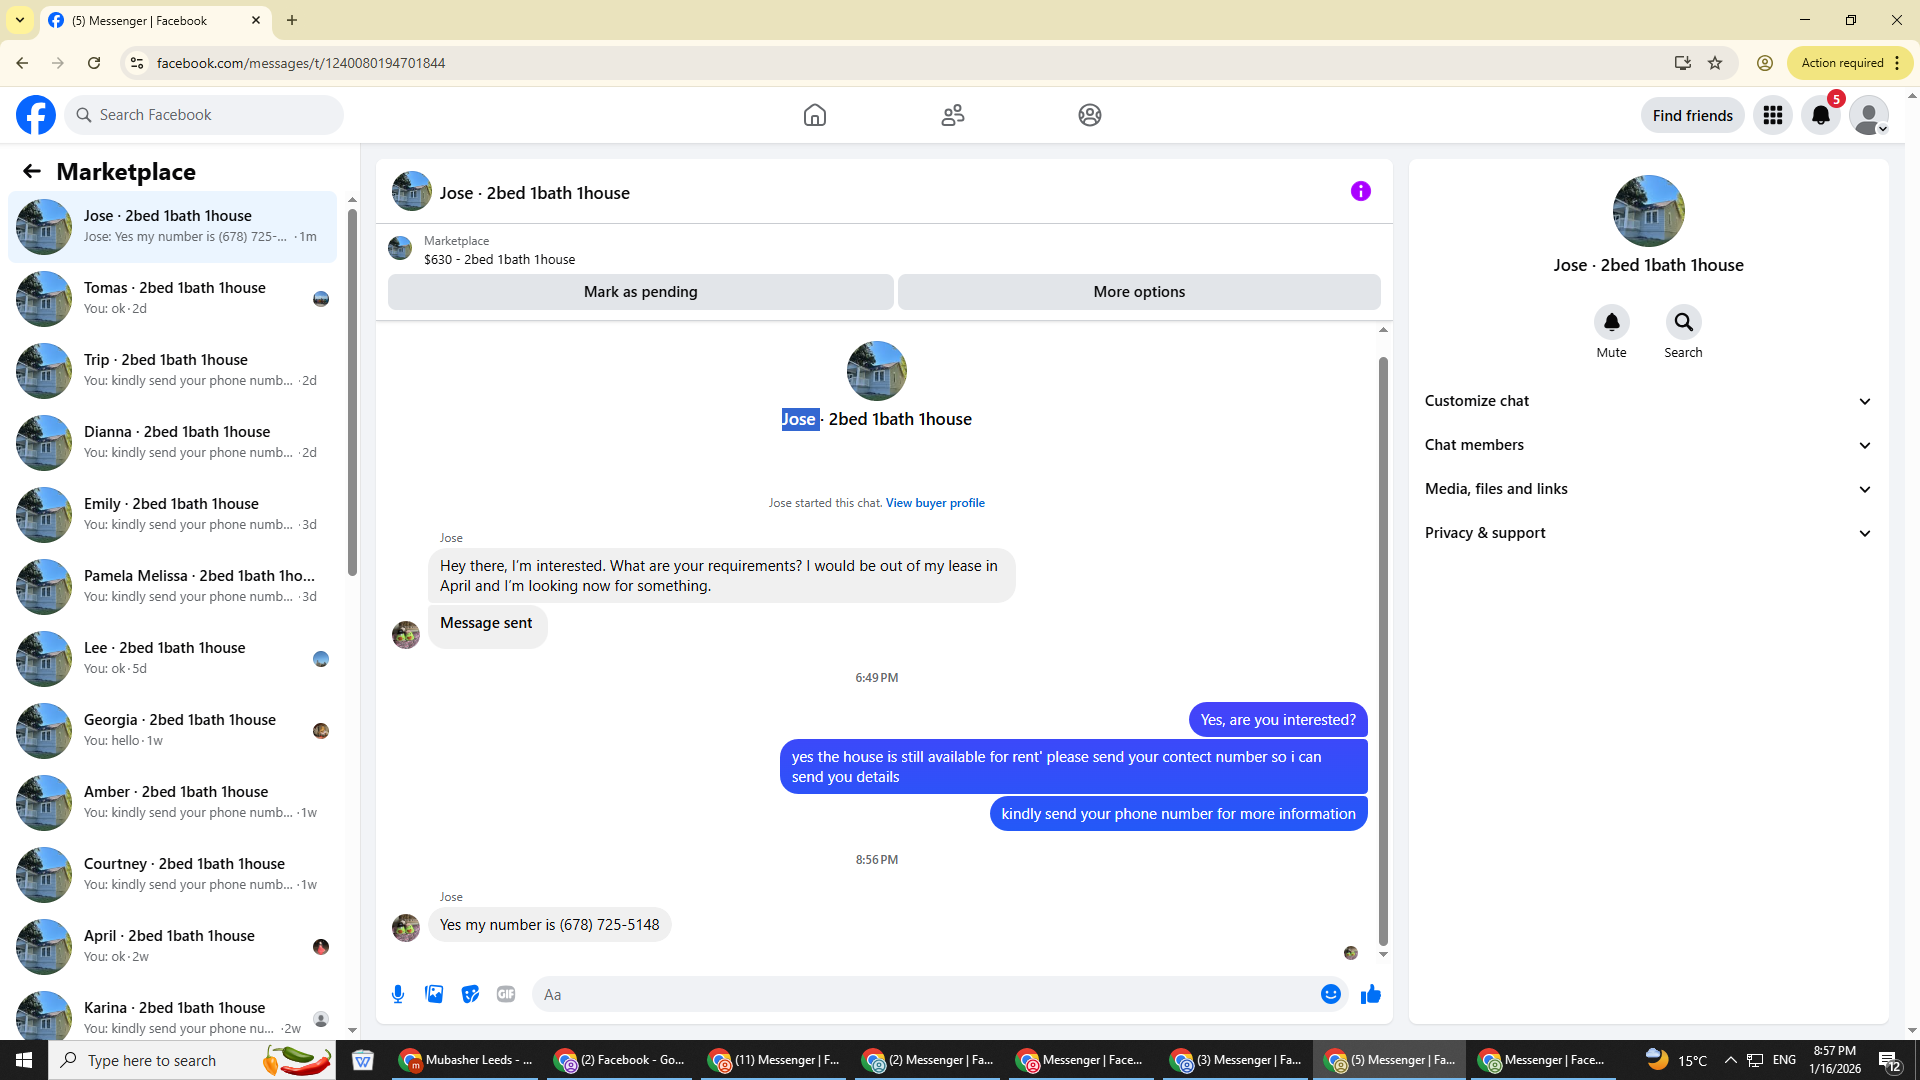Image resolution: width=1920 pixels, height=1080 pixels.
Task: Open the GIF picker icon
Action: (x=506, y=994)
